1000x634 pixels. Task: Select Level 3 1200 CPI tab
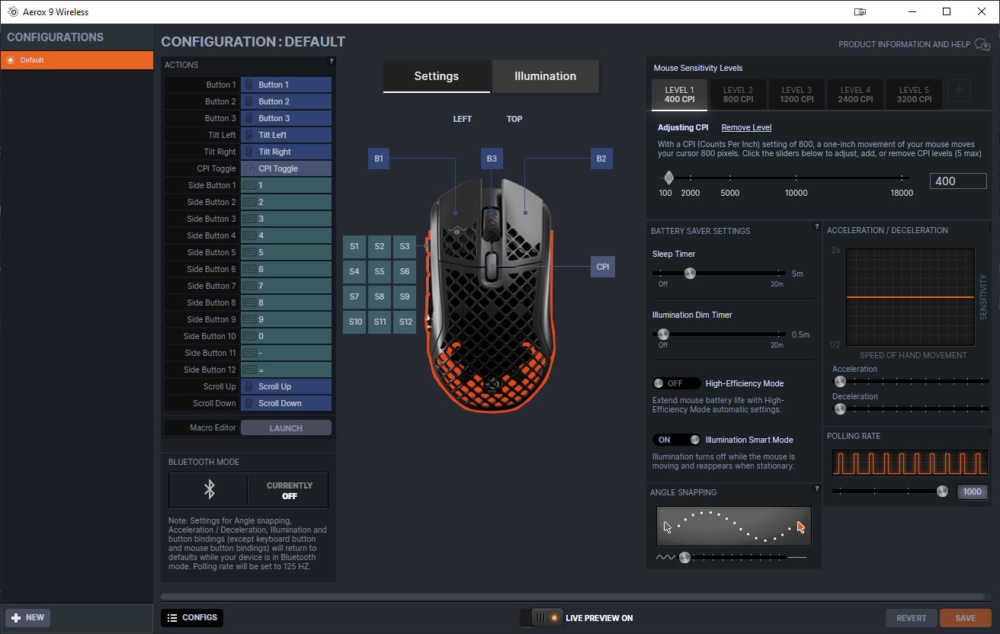[797, 94]
